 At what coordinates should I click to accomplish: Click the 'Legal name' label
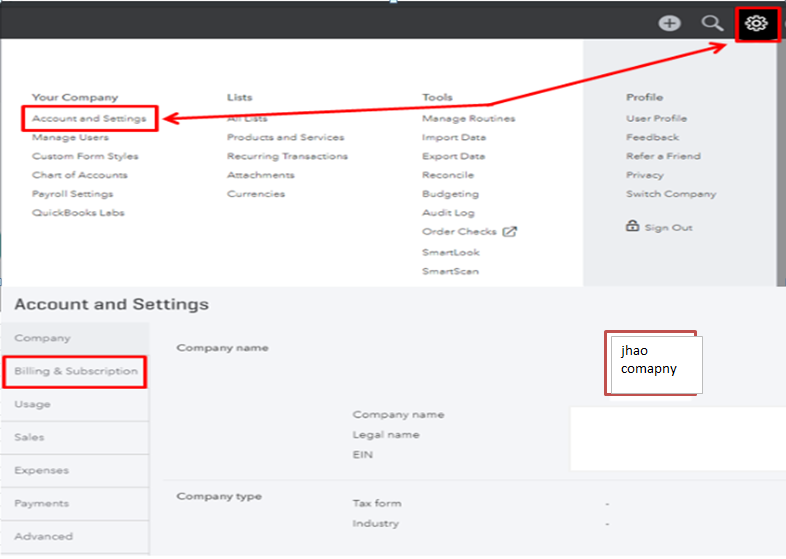click(x=386, y=435)
